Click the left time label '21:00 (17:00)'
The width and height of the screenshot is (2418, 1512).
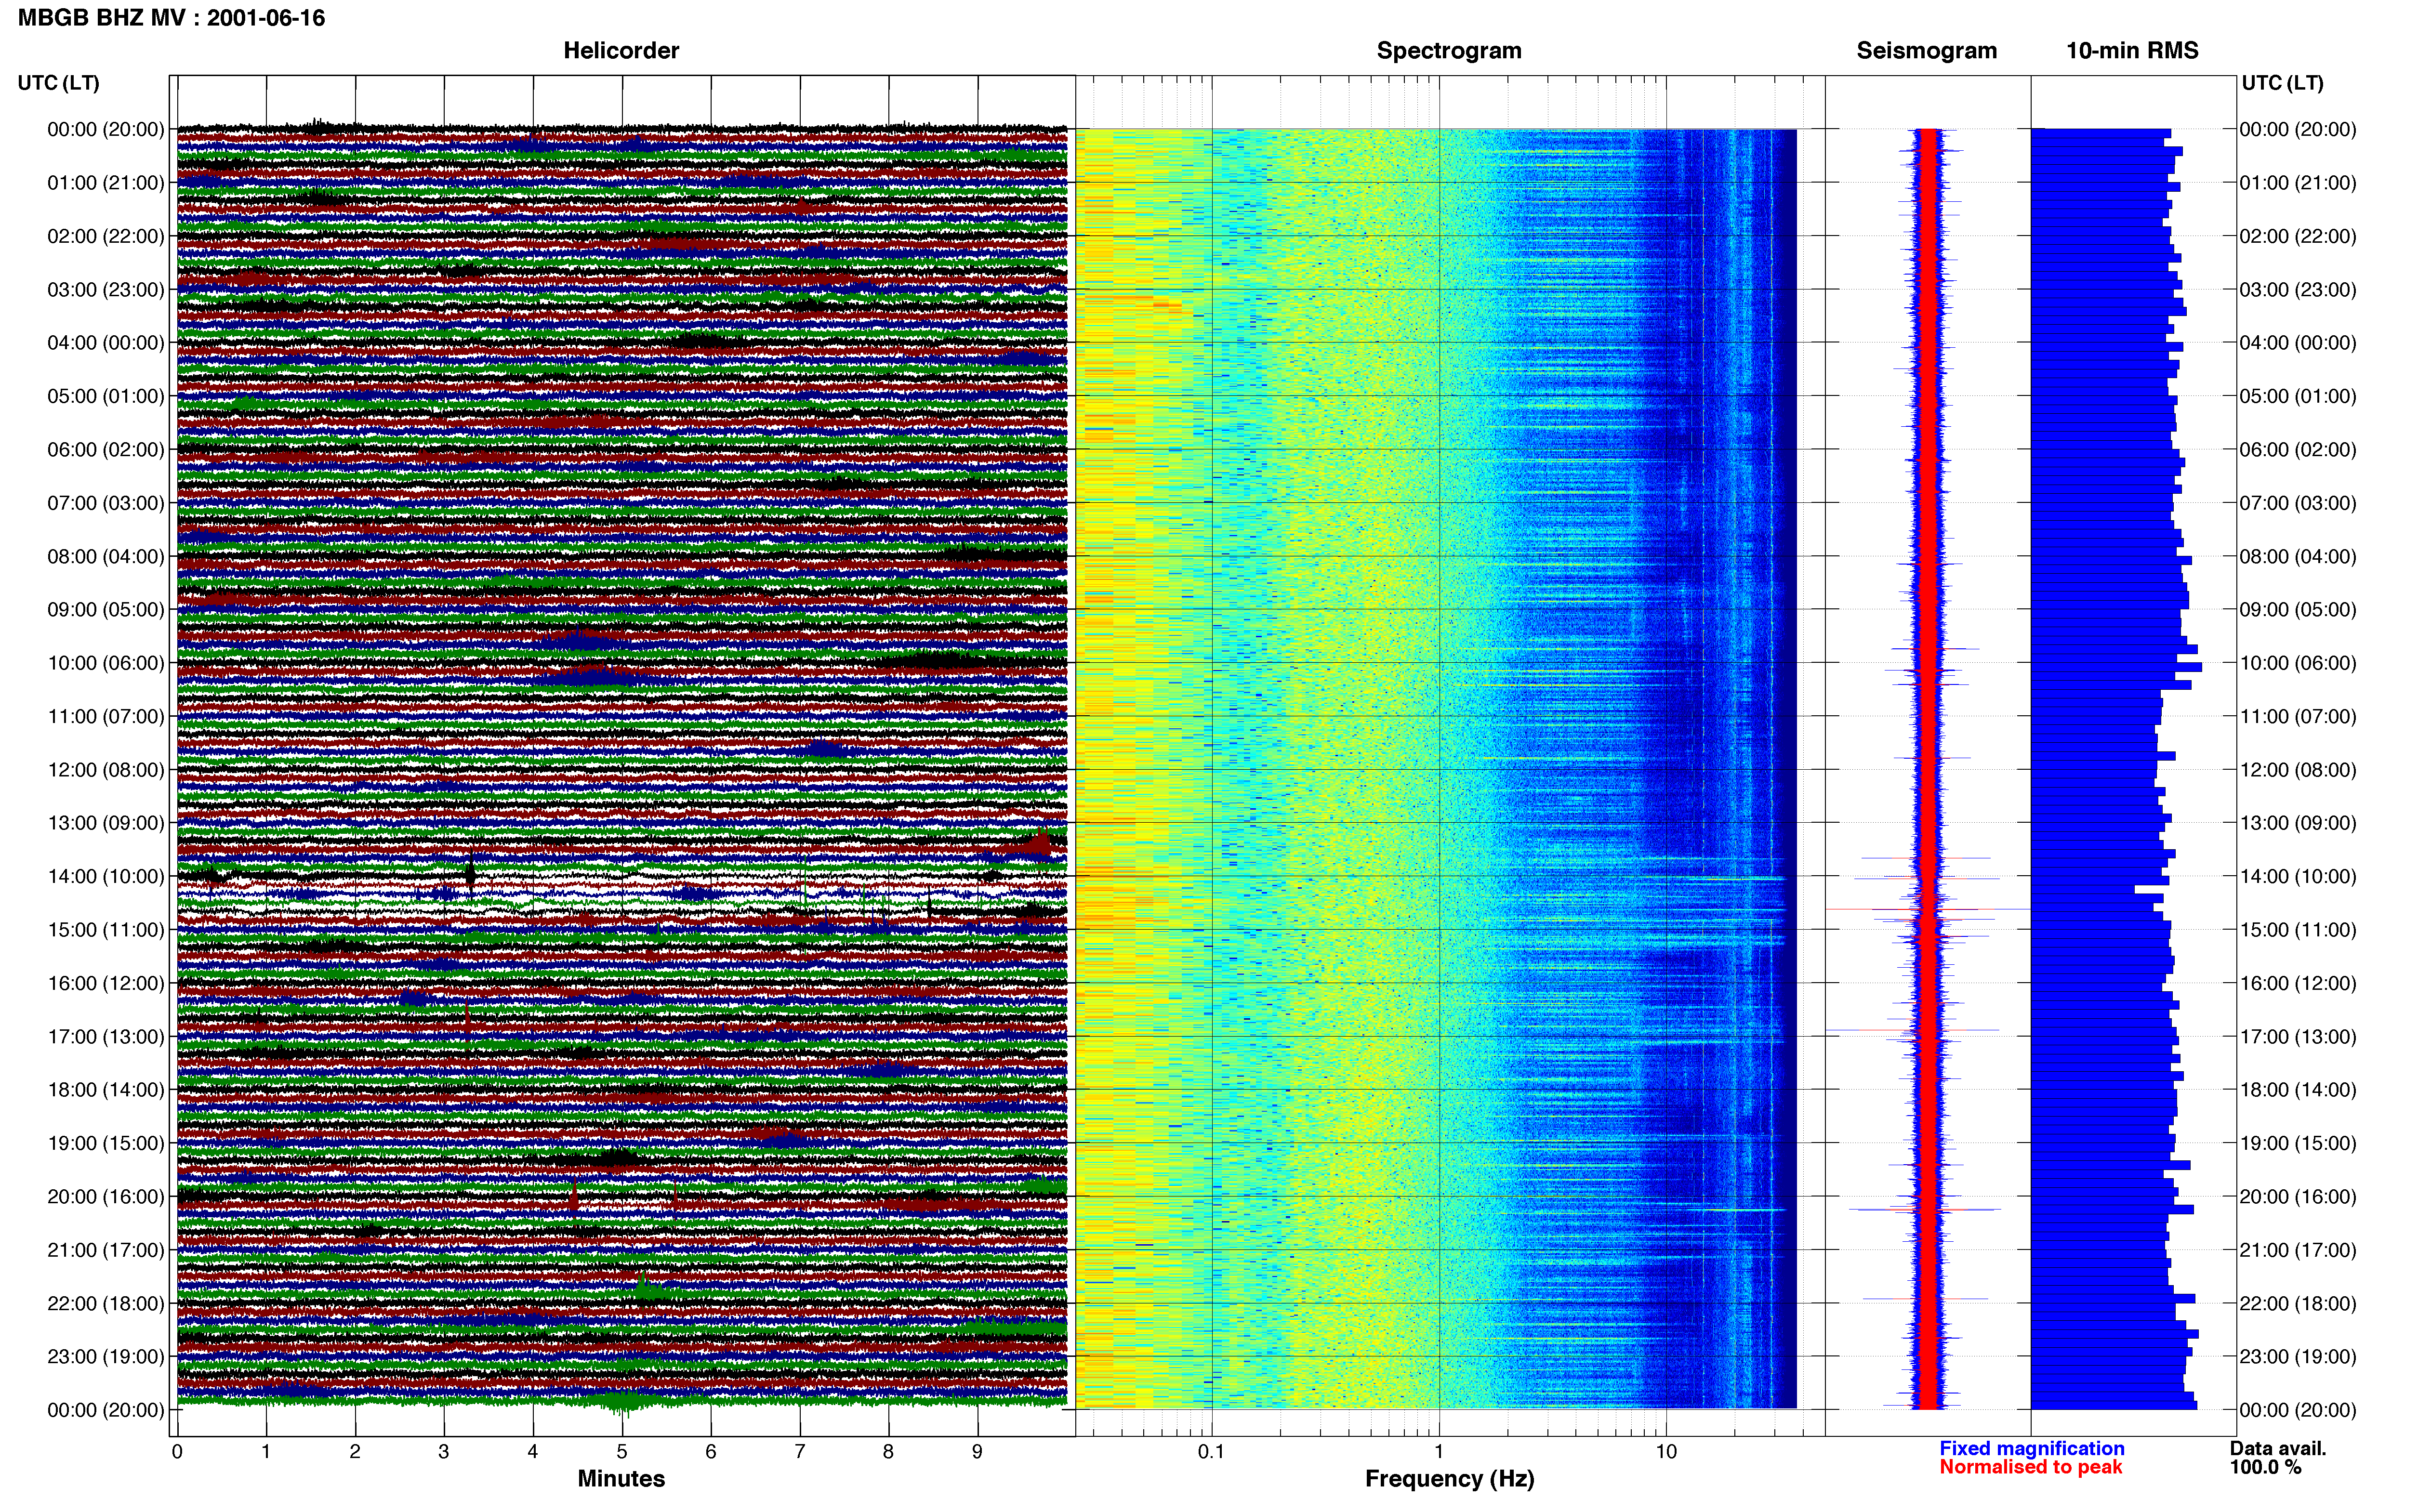[x=106, y=1249]
